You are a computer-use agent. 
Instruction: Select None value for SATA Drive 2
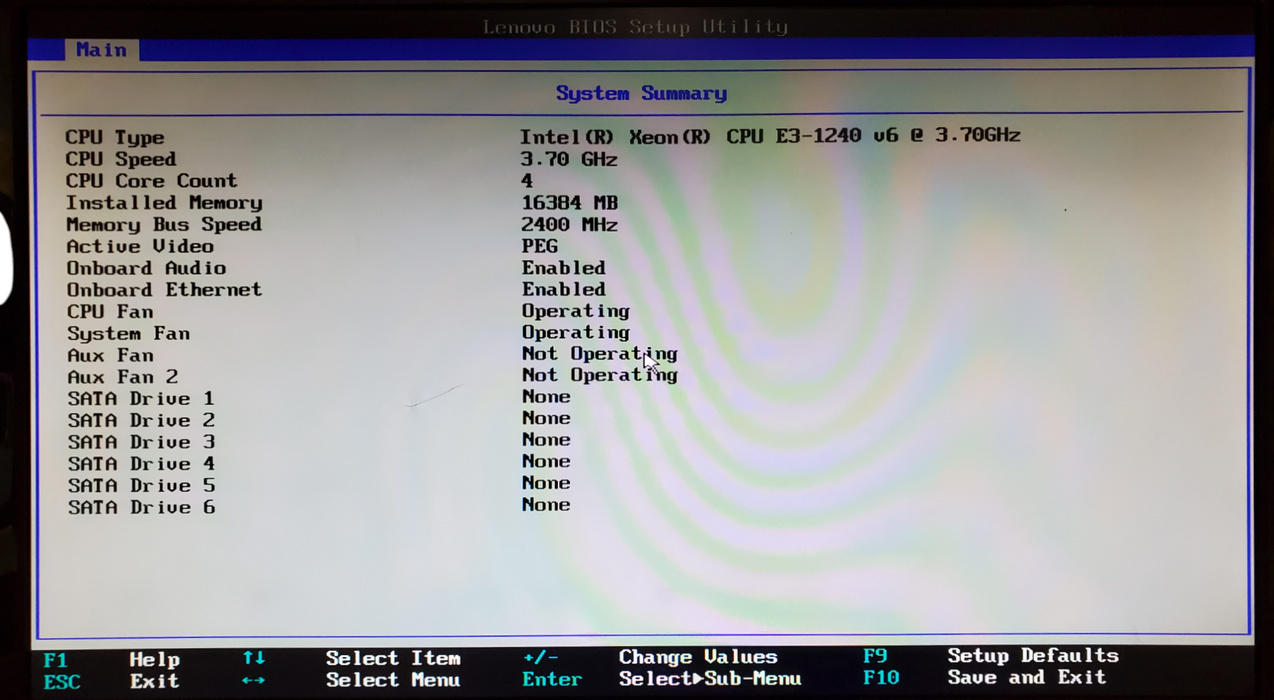pos(546,419)
